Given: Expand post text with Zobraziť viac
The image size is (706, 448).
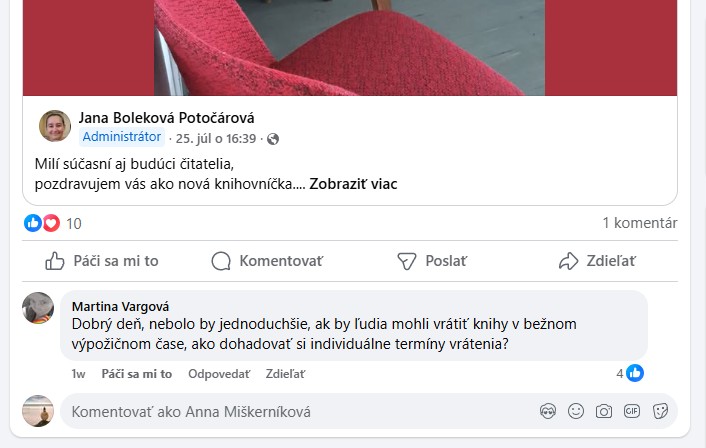Looking at the screenshot, I should click(x=353, y=184).
